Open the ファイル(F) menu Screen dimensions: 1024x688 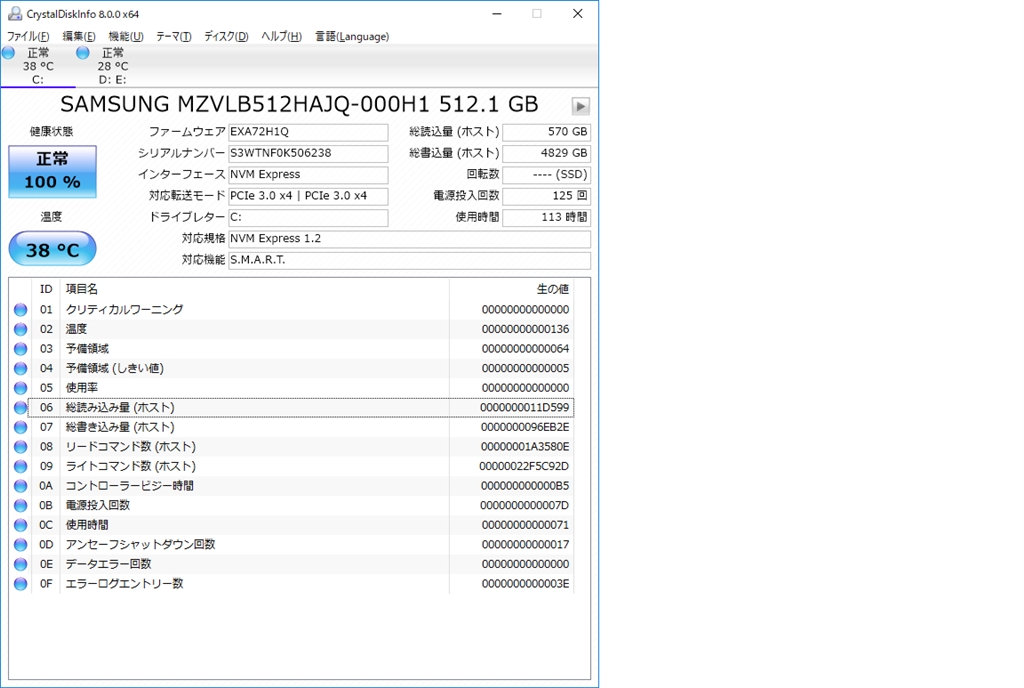point(28,37)
